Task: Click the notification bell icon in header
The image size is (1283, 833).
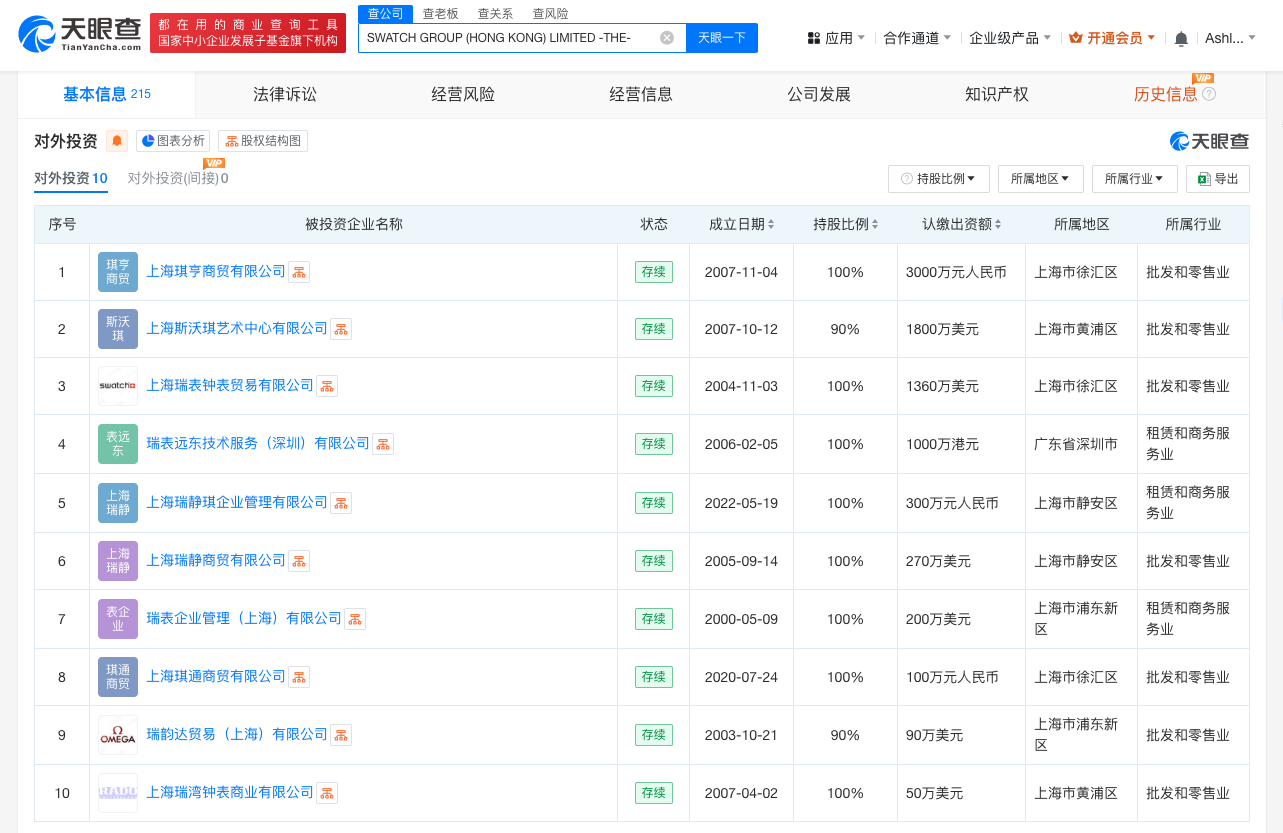Action: pyautogui.click(x=1181, y=38)
